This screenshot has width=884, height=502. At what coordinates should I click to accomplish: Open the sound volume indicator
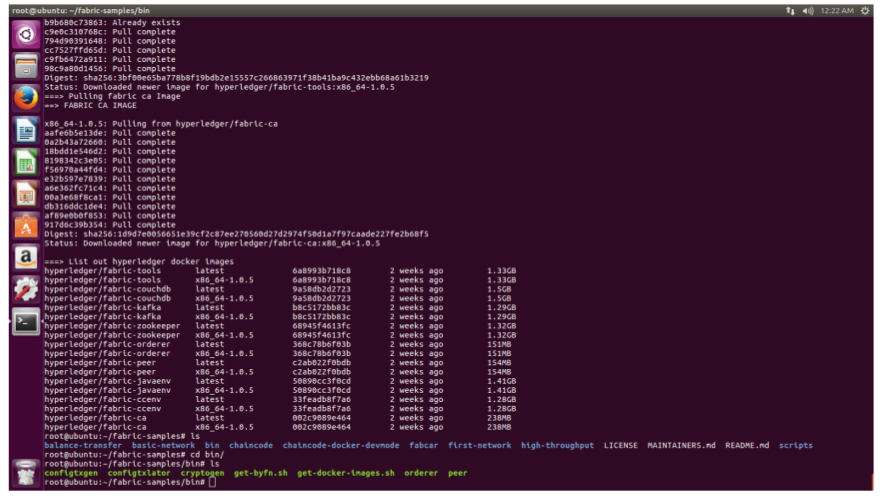click(808, 11)
